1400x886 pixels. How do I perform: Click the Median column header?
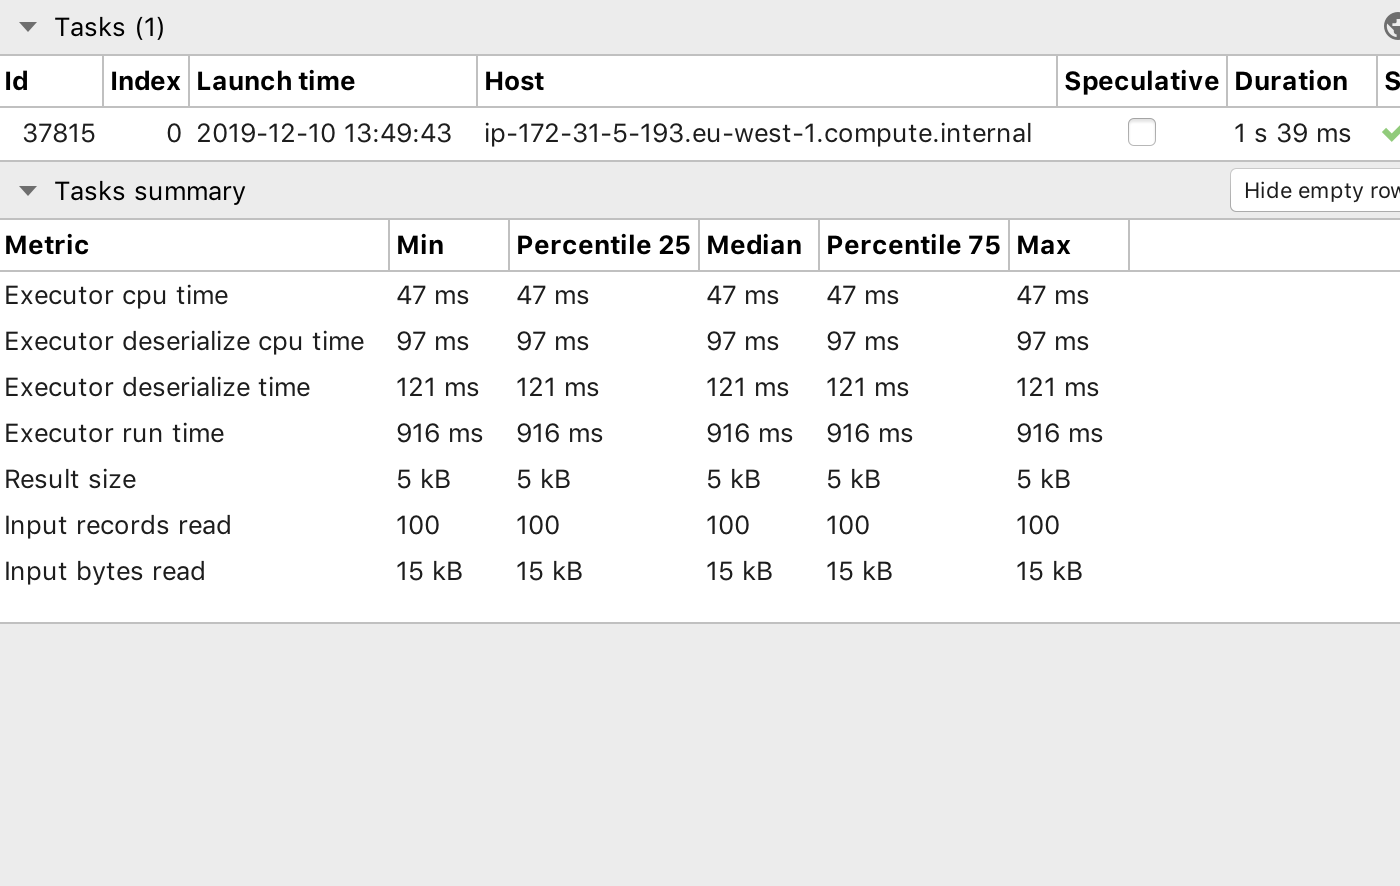click(x=759, y=245)
